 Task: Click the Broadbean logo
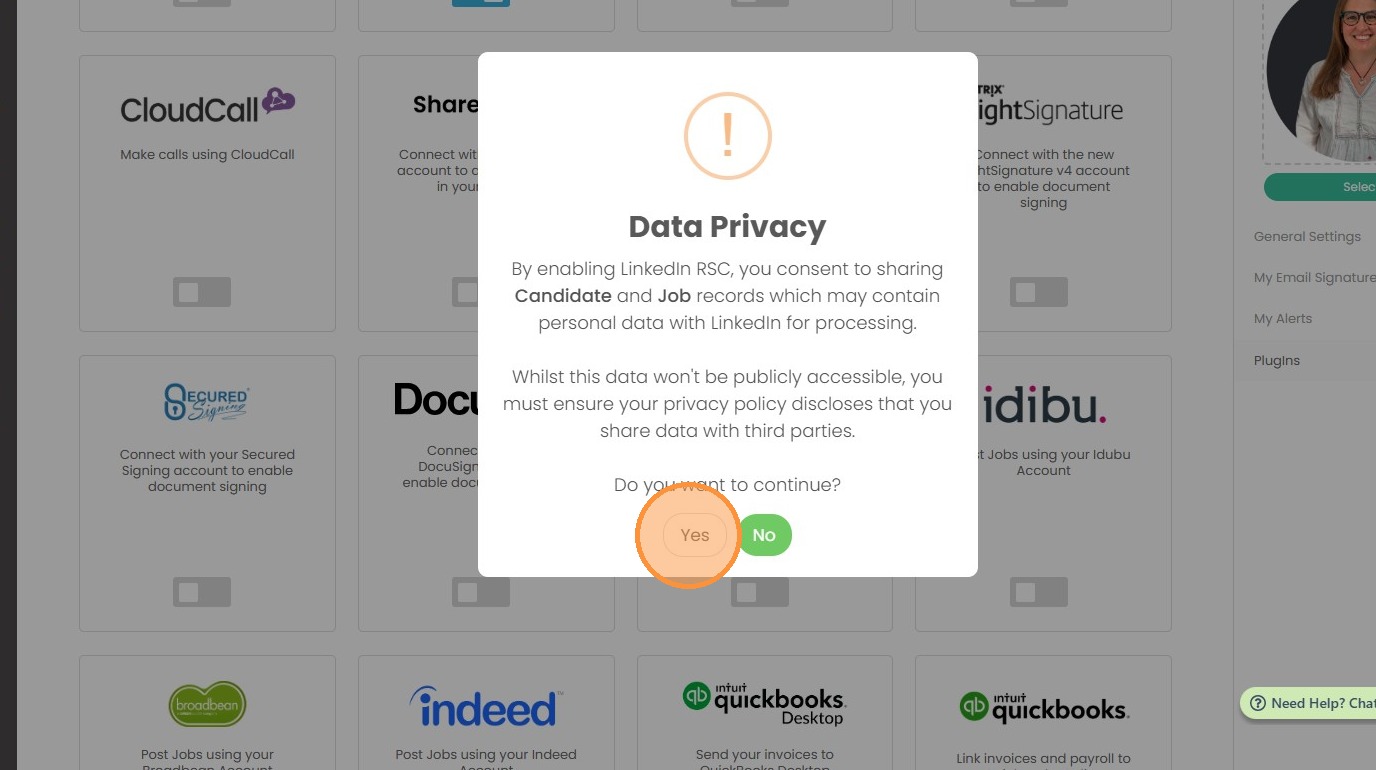click(207, 704)
